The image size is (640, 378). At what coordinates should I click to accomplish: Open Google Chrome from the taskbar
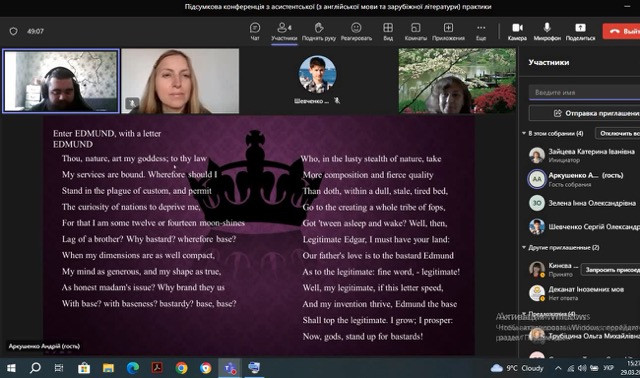pos(181,368)
